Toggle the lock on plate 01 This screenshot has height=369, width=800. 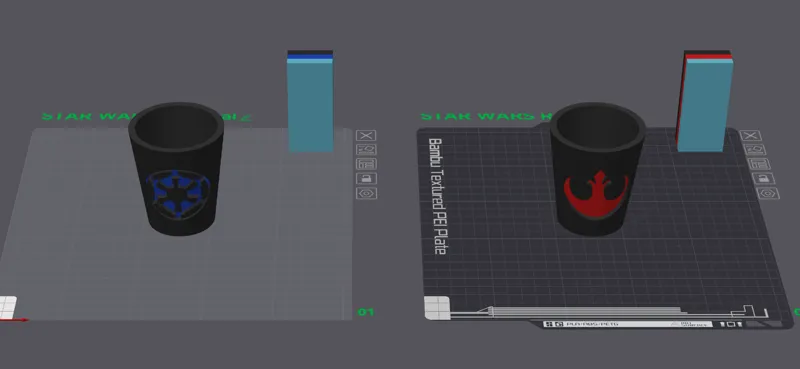[x=366, y=179]
